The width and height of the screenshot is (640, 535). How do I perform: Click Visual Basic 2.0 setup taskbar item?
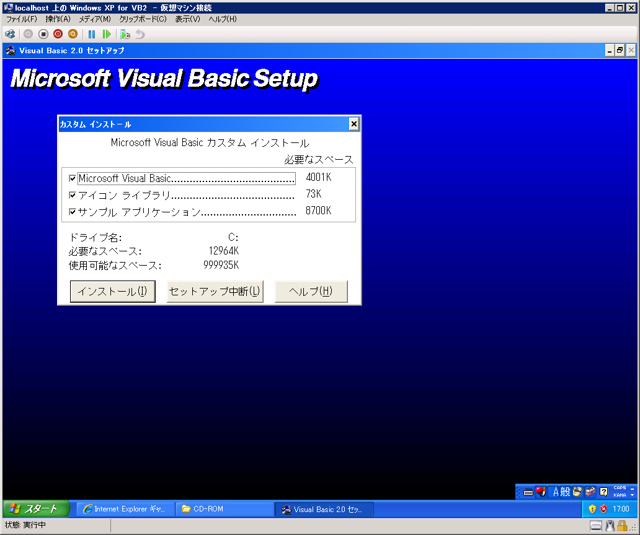pyautogui.click(x=324, y=509)
